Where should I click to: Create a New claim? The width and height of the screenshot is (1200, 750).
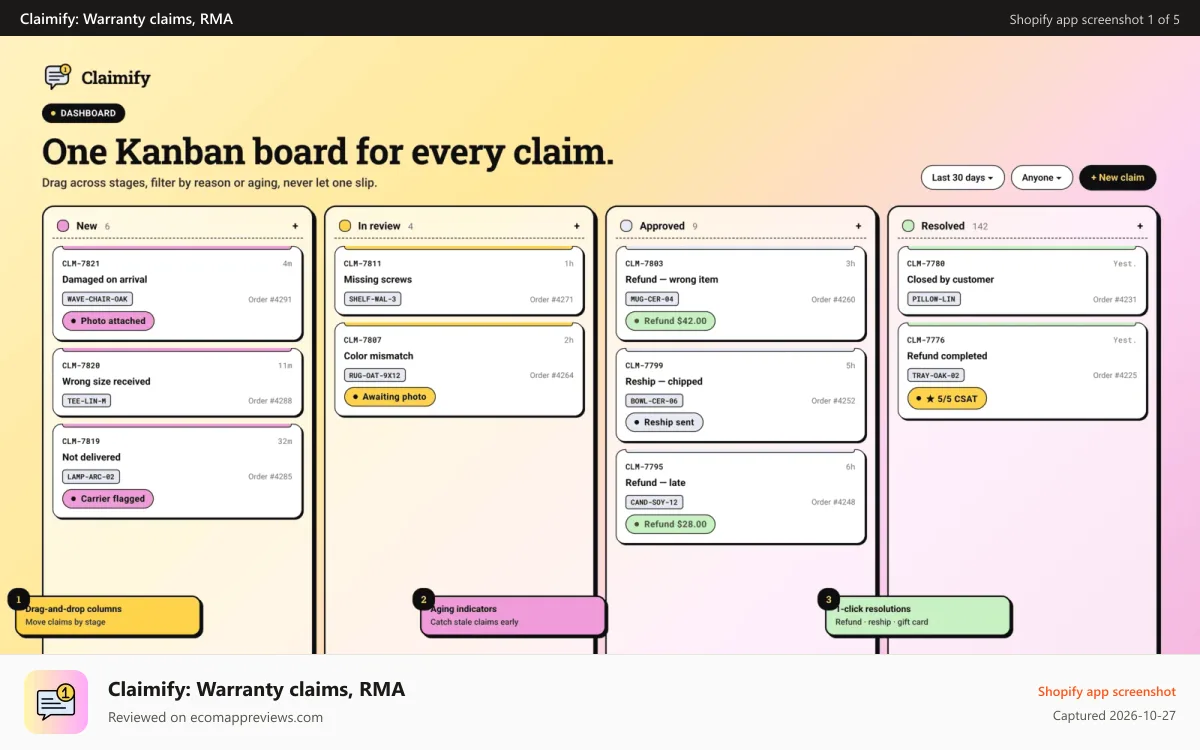point(1118,177)
